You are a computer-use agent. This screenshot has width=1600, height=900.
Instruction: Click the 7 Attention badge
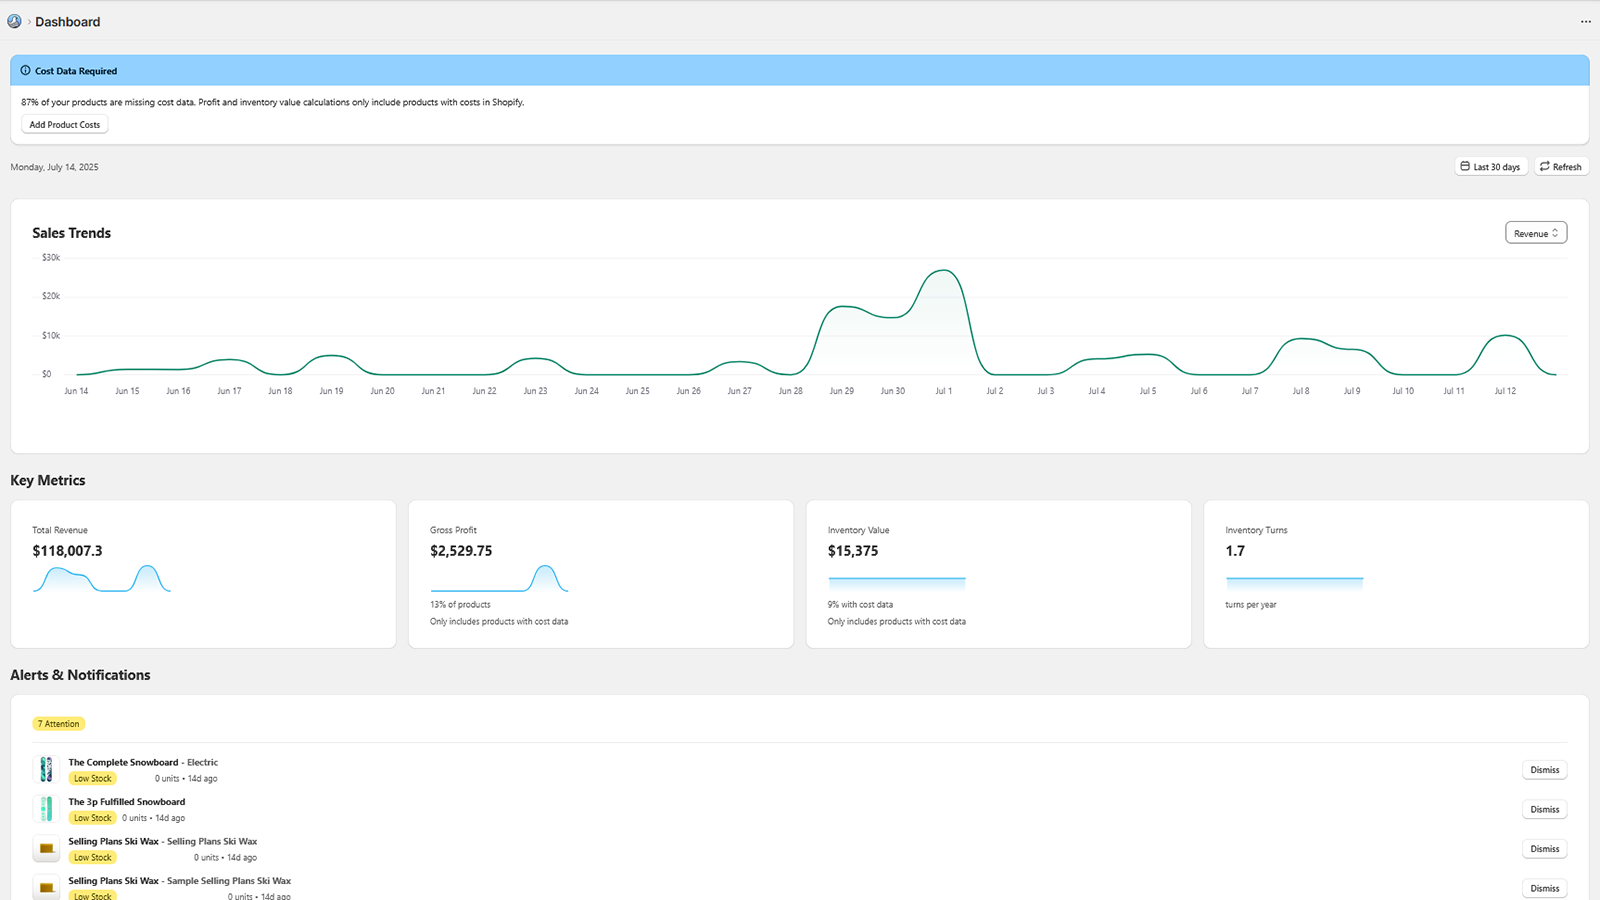pos(59,724)
